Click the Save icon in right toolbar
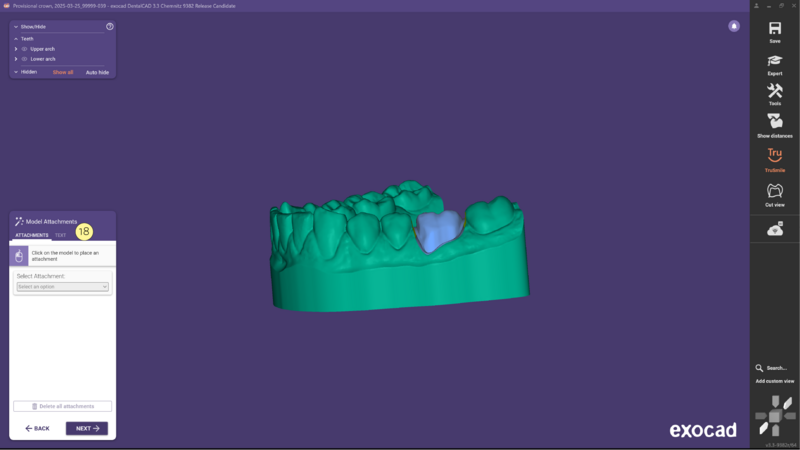This screenshot has width=800, height=450. coord(774,28)
